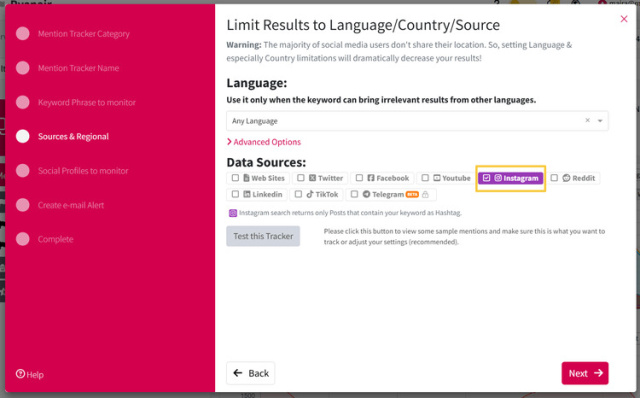Enable the Twitter data source checkbox
Viewport: 640px width, 398px height.
pos(301,178)
